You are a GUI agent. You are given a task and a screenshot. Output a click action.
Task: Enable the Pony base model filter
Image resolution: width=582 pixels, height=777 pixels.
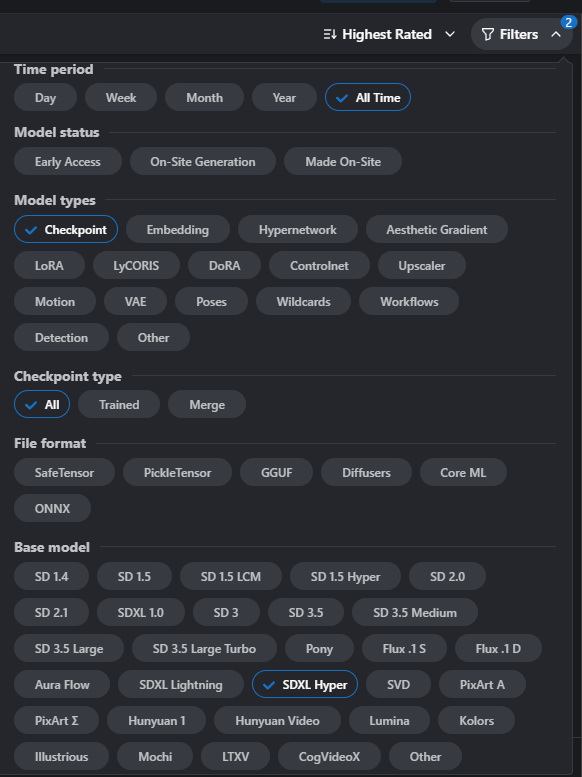[319, 649]
